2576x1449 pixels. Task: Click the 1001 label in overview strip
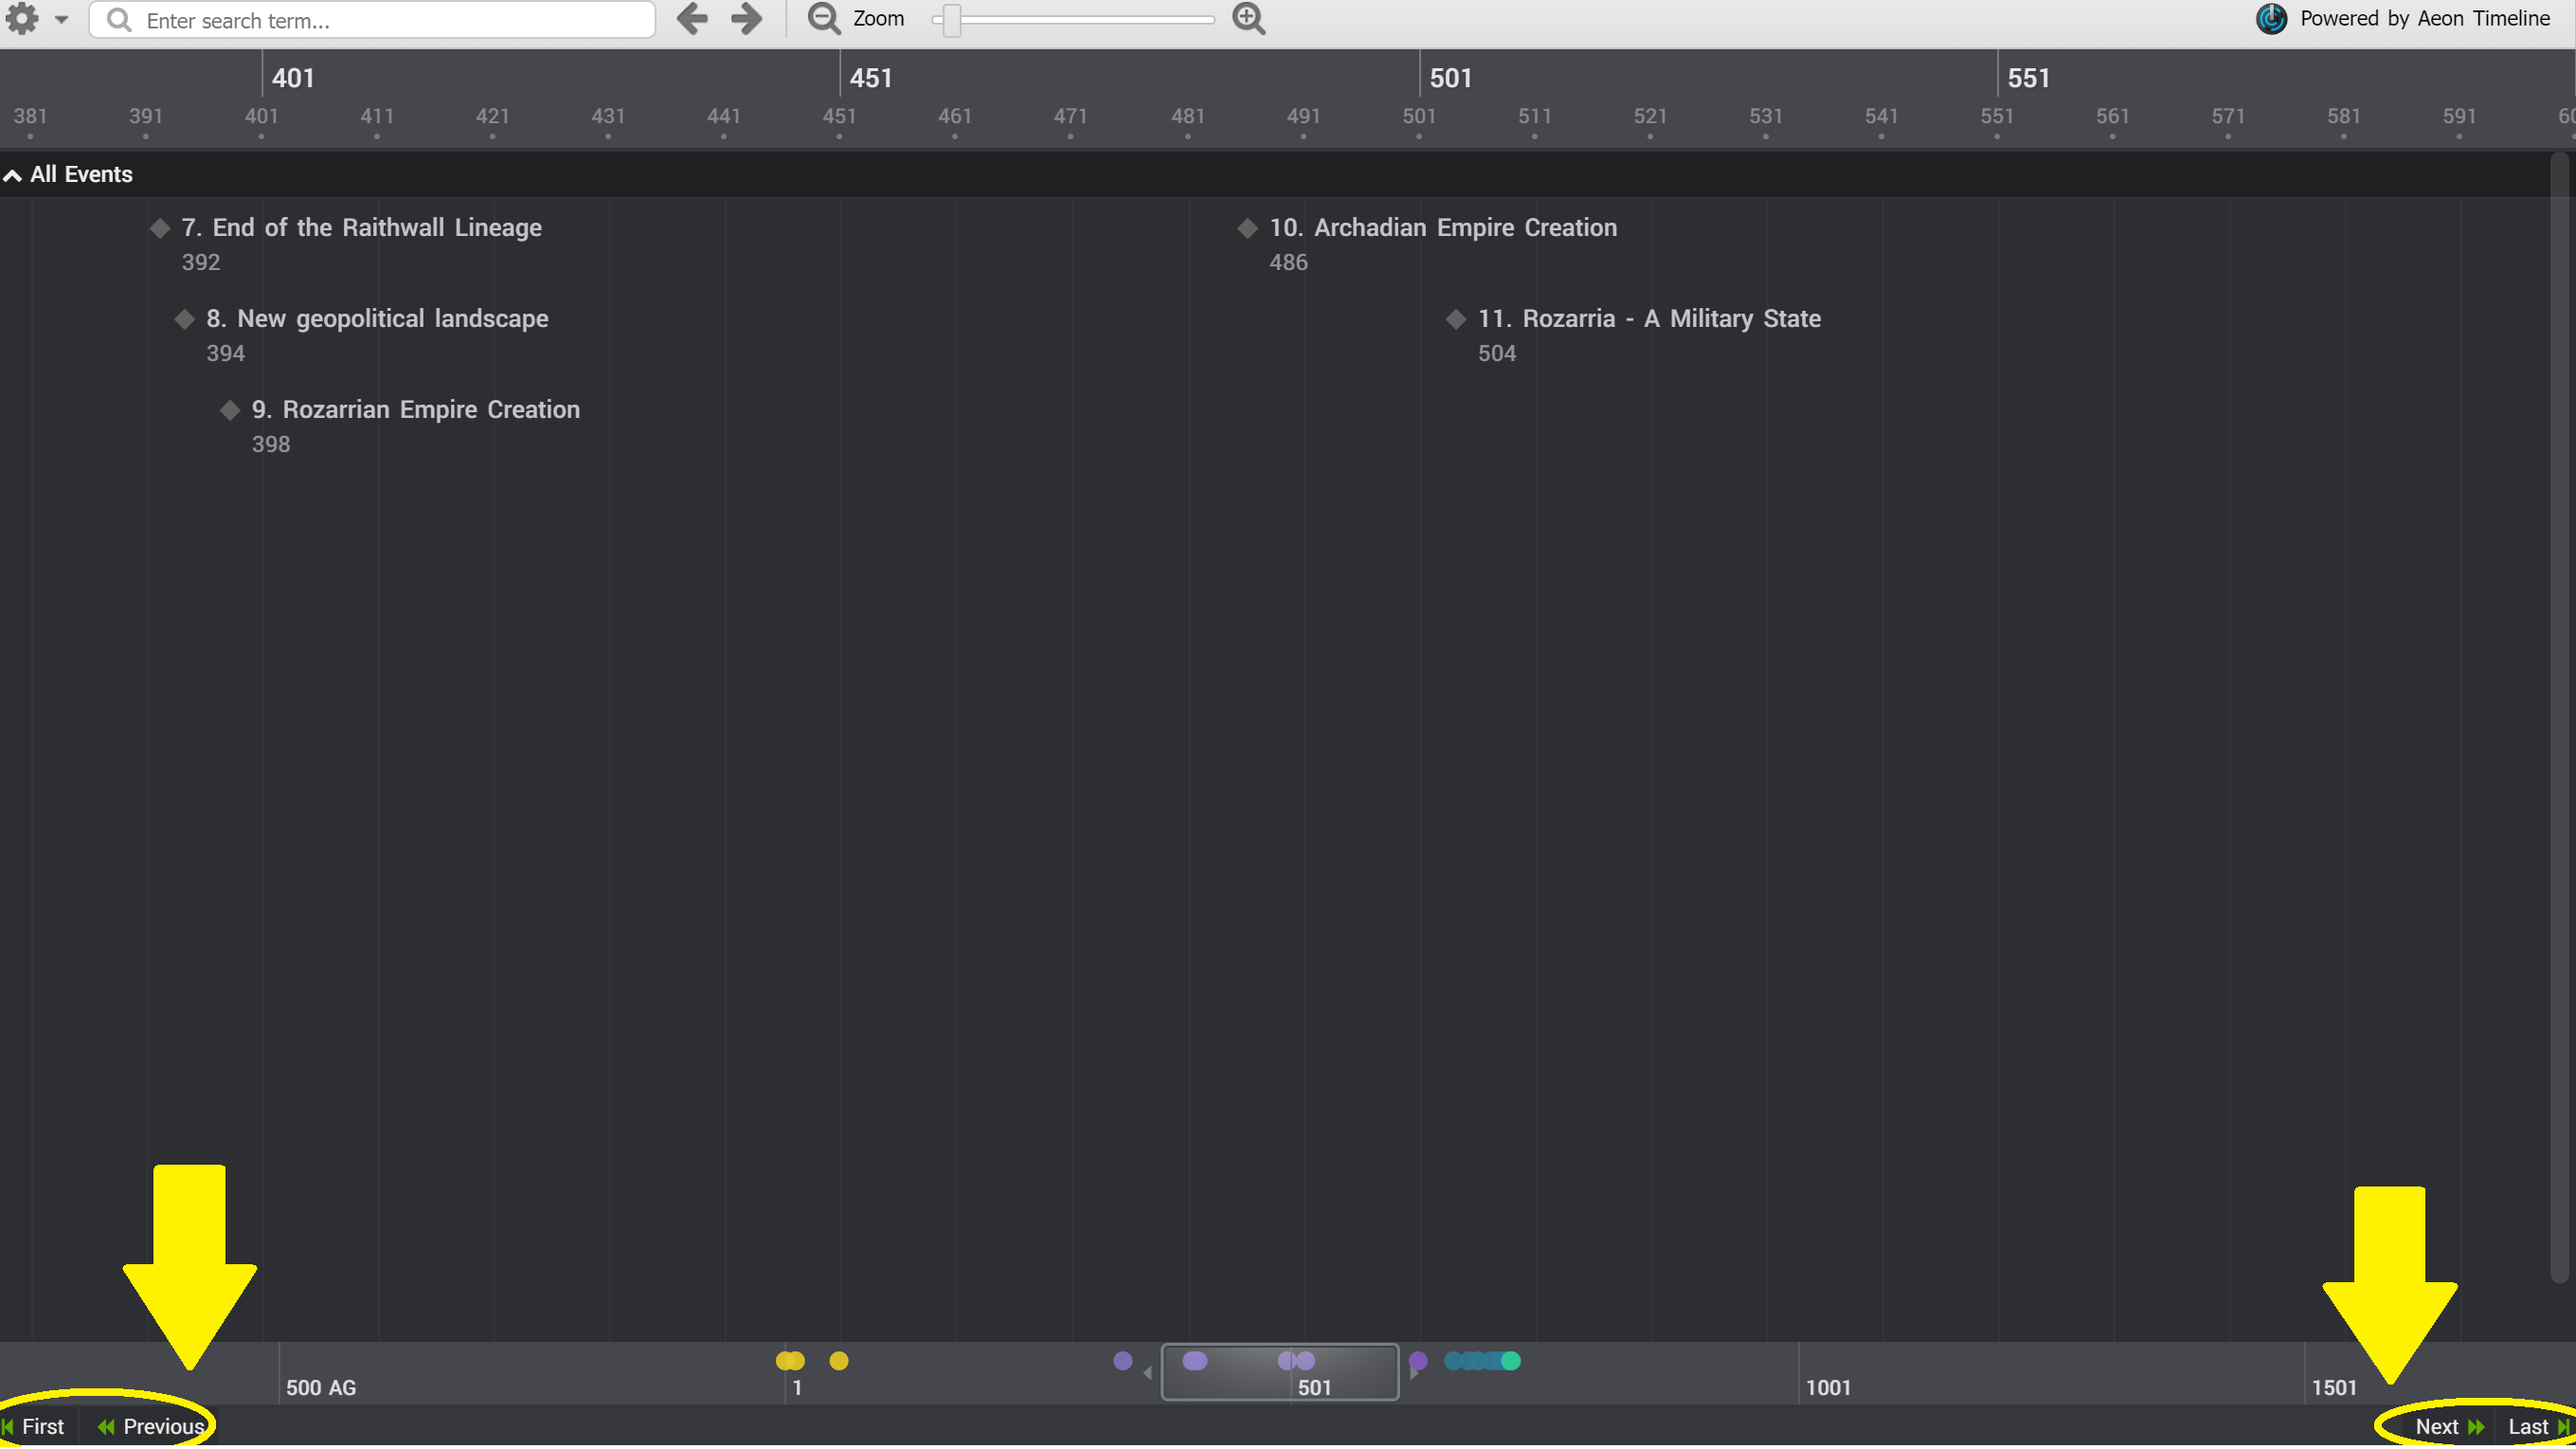click(1828, 1388)
